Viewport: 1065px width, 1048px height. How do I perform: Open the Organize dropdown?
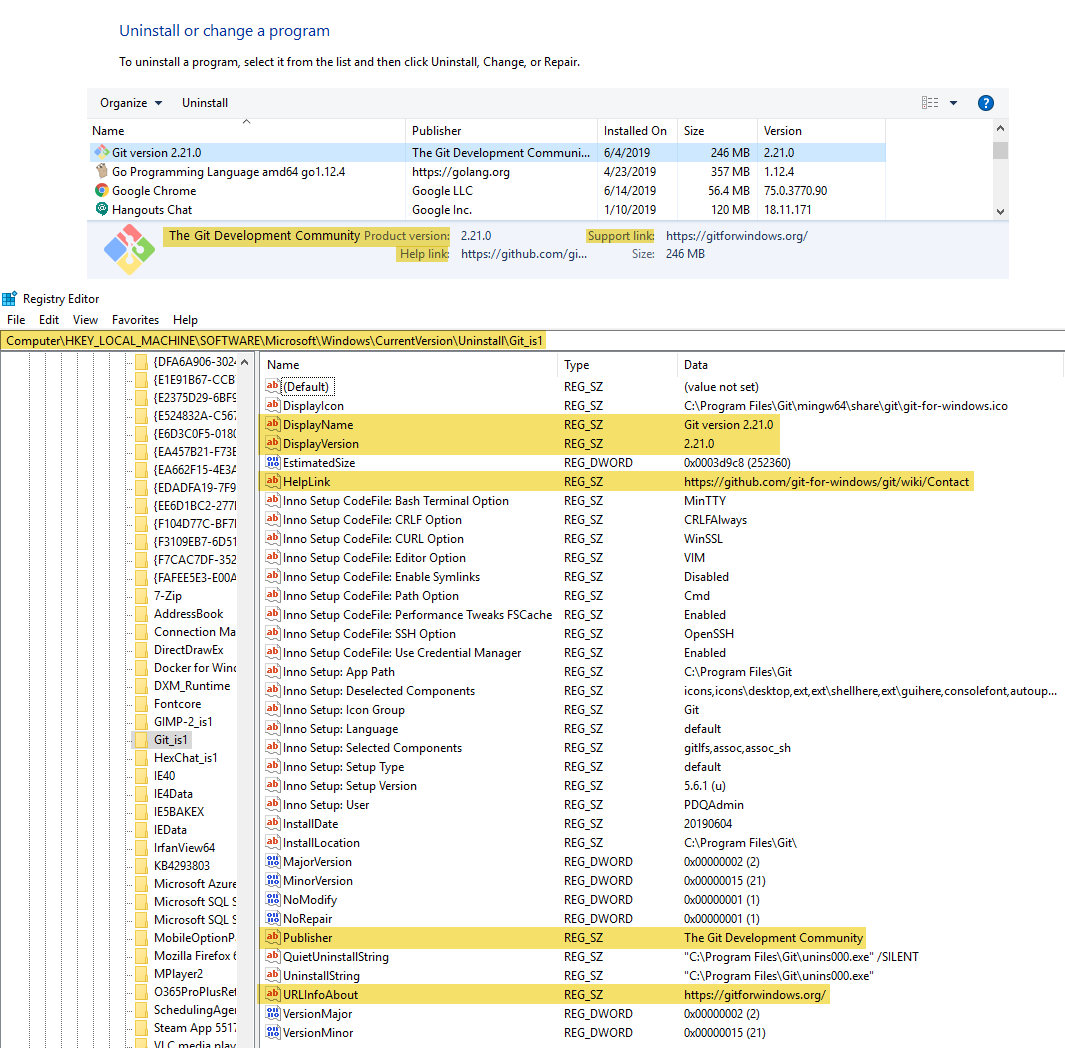coord(131,103)
